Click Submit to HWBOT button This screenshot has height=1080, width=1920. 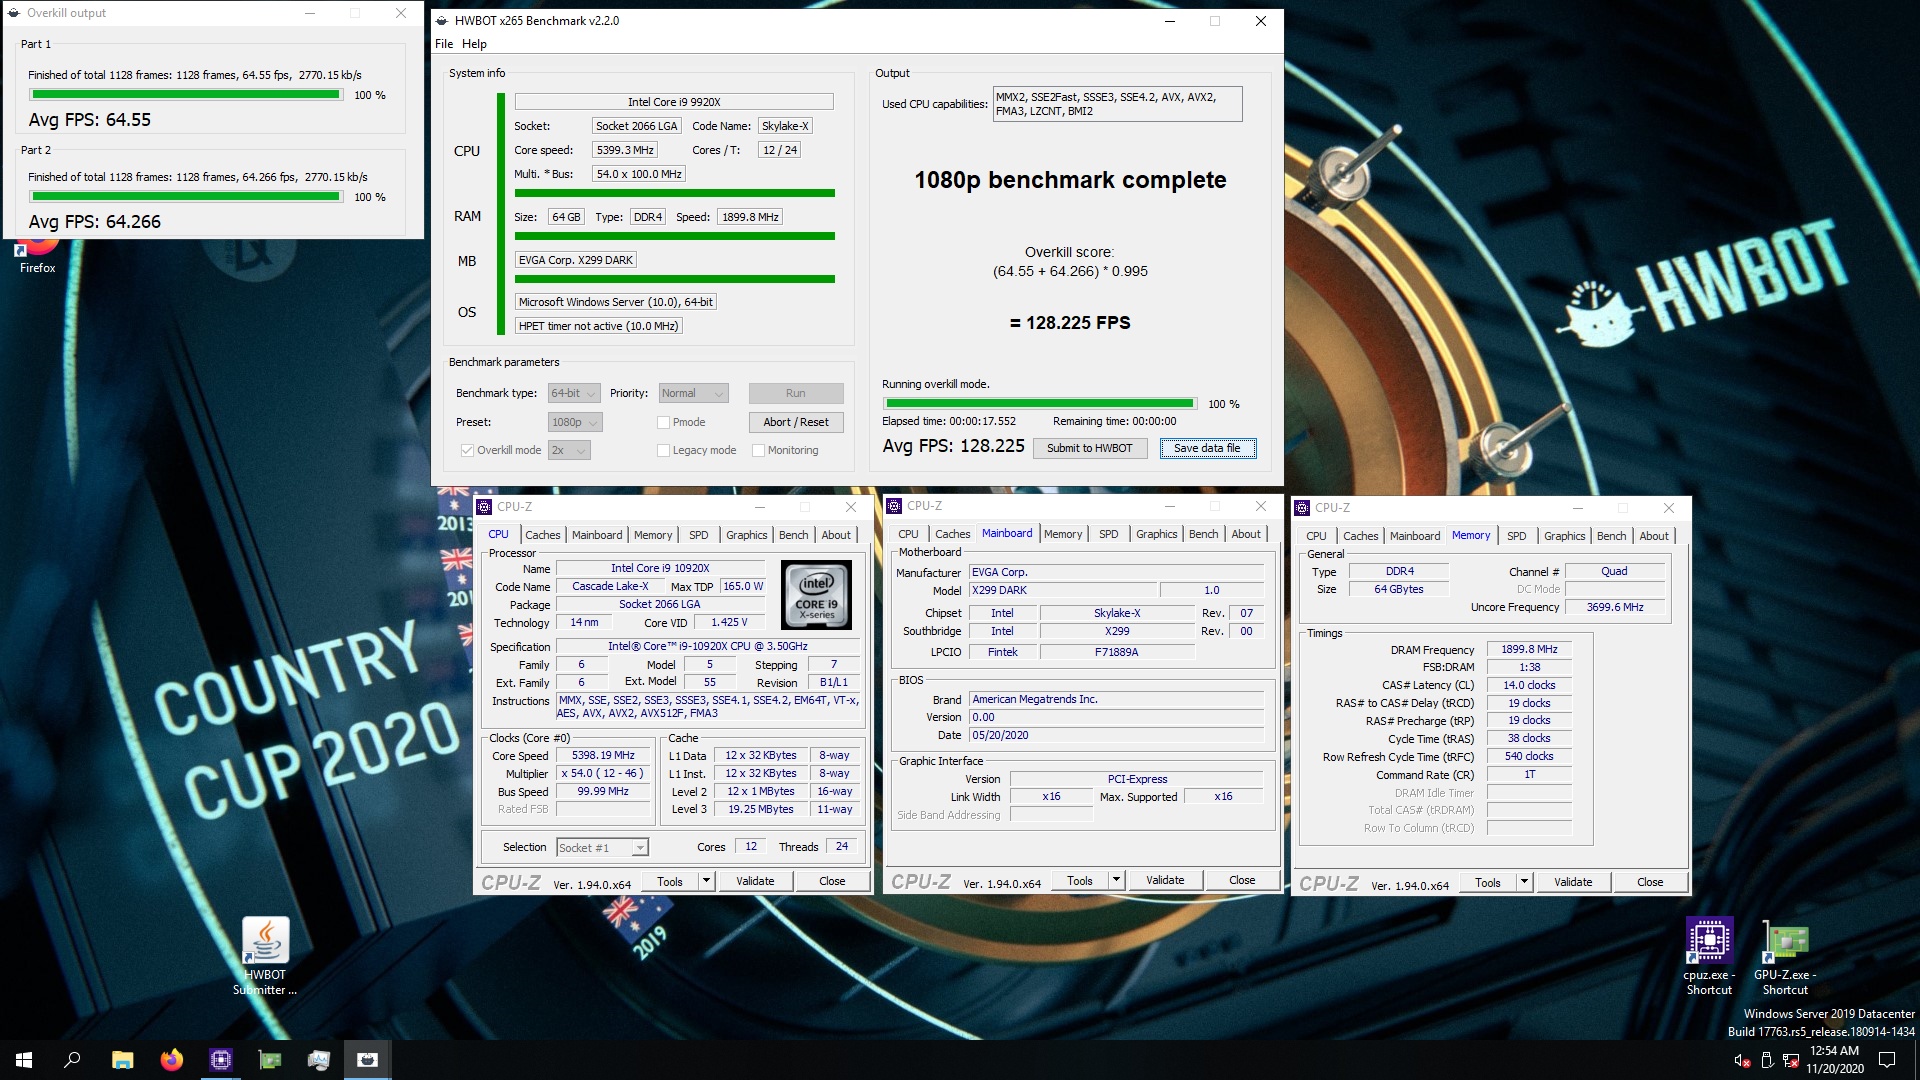pyautogui.click(x=1089, y=448)
